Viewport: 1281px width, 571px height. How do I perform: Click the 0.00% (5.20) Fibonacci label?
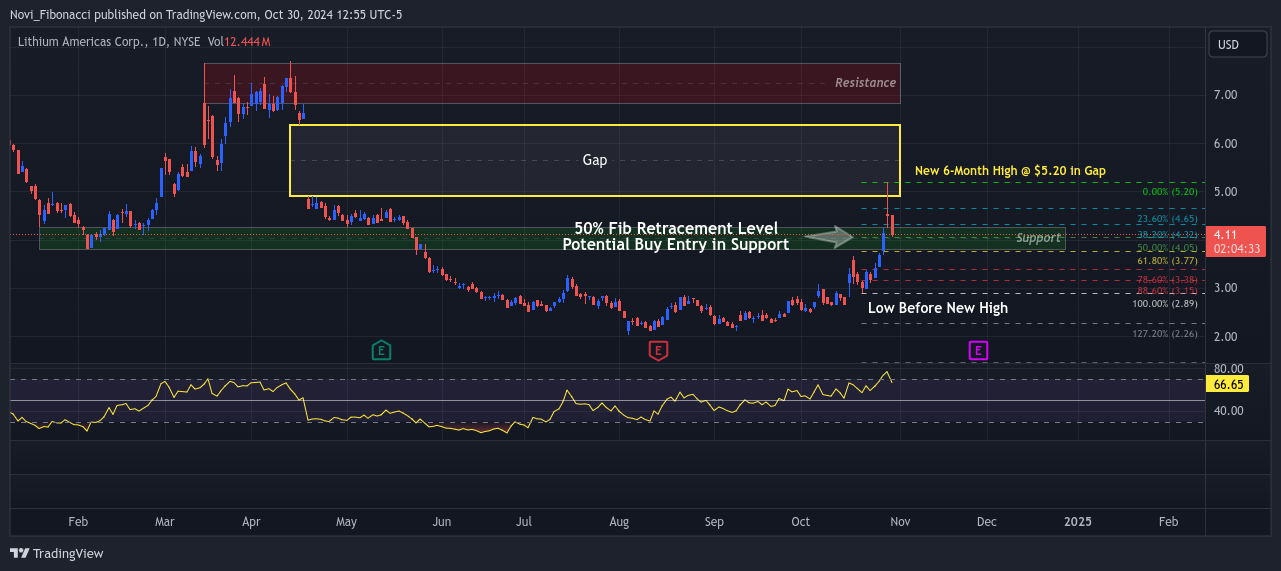(1169, 191)
